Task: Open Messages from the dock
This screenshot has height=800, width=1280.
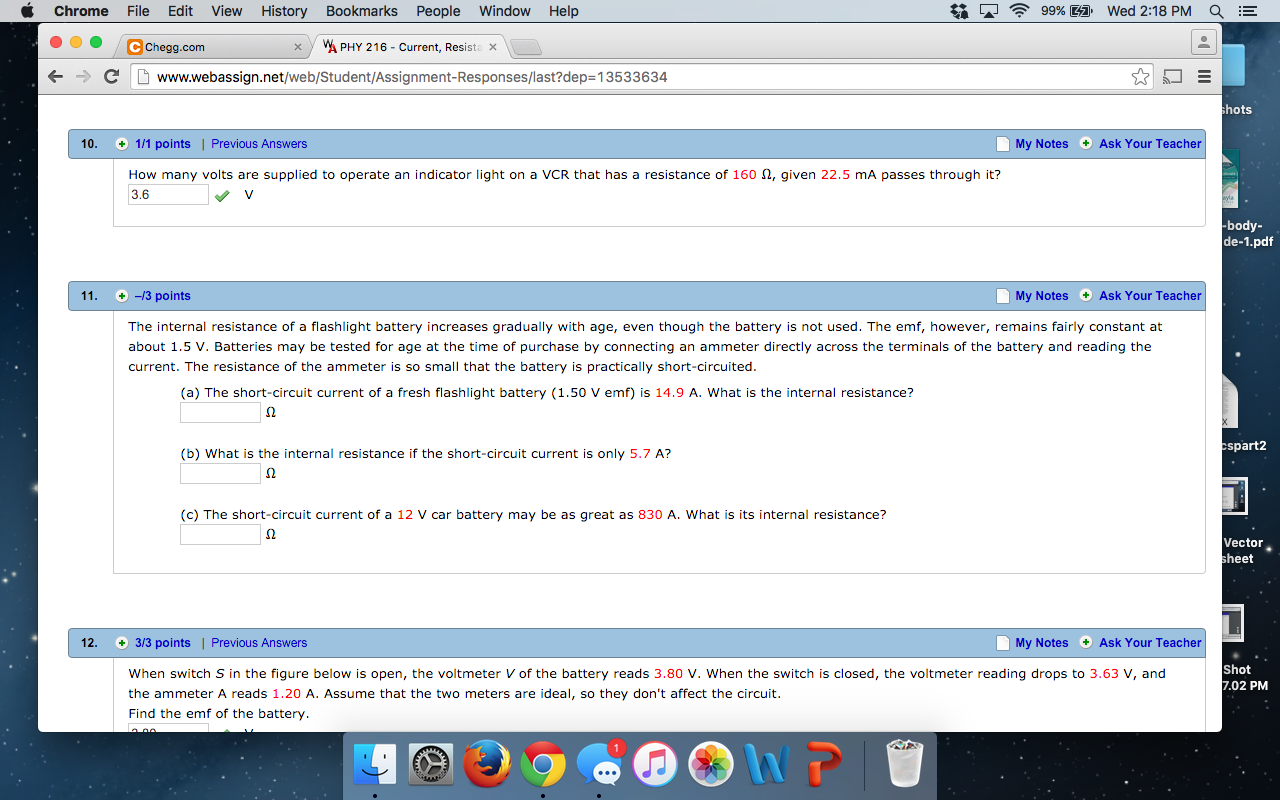Action: pyautogui.click(x=599, y=765)
